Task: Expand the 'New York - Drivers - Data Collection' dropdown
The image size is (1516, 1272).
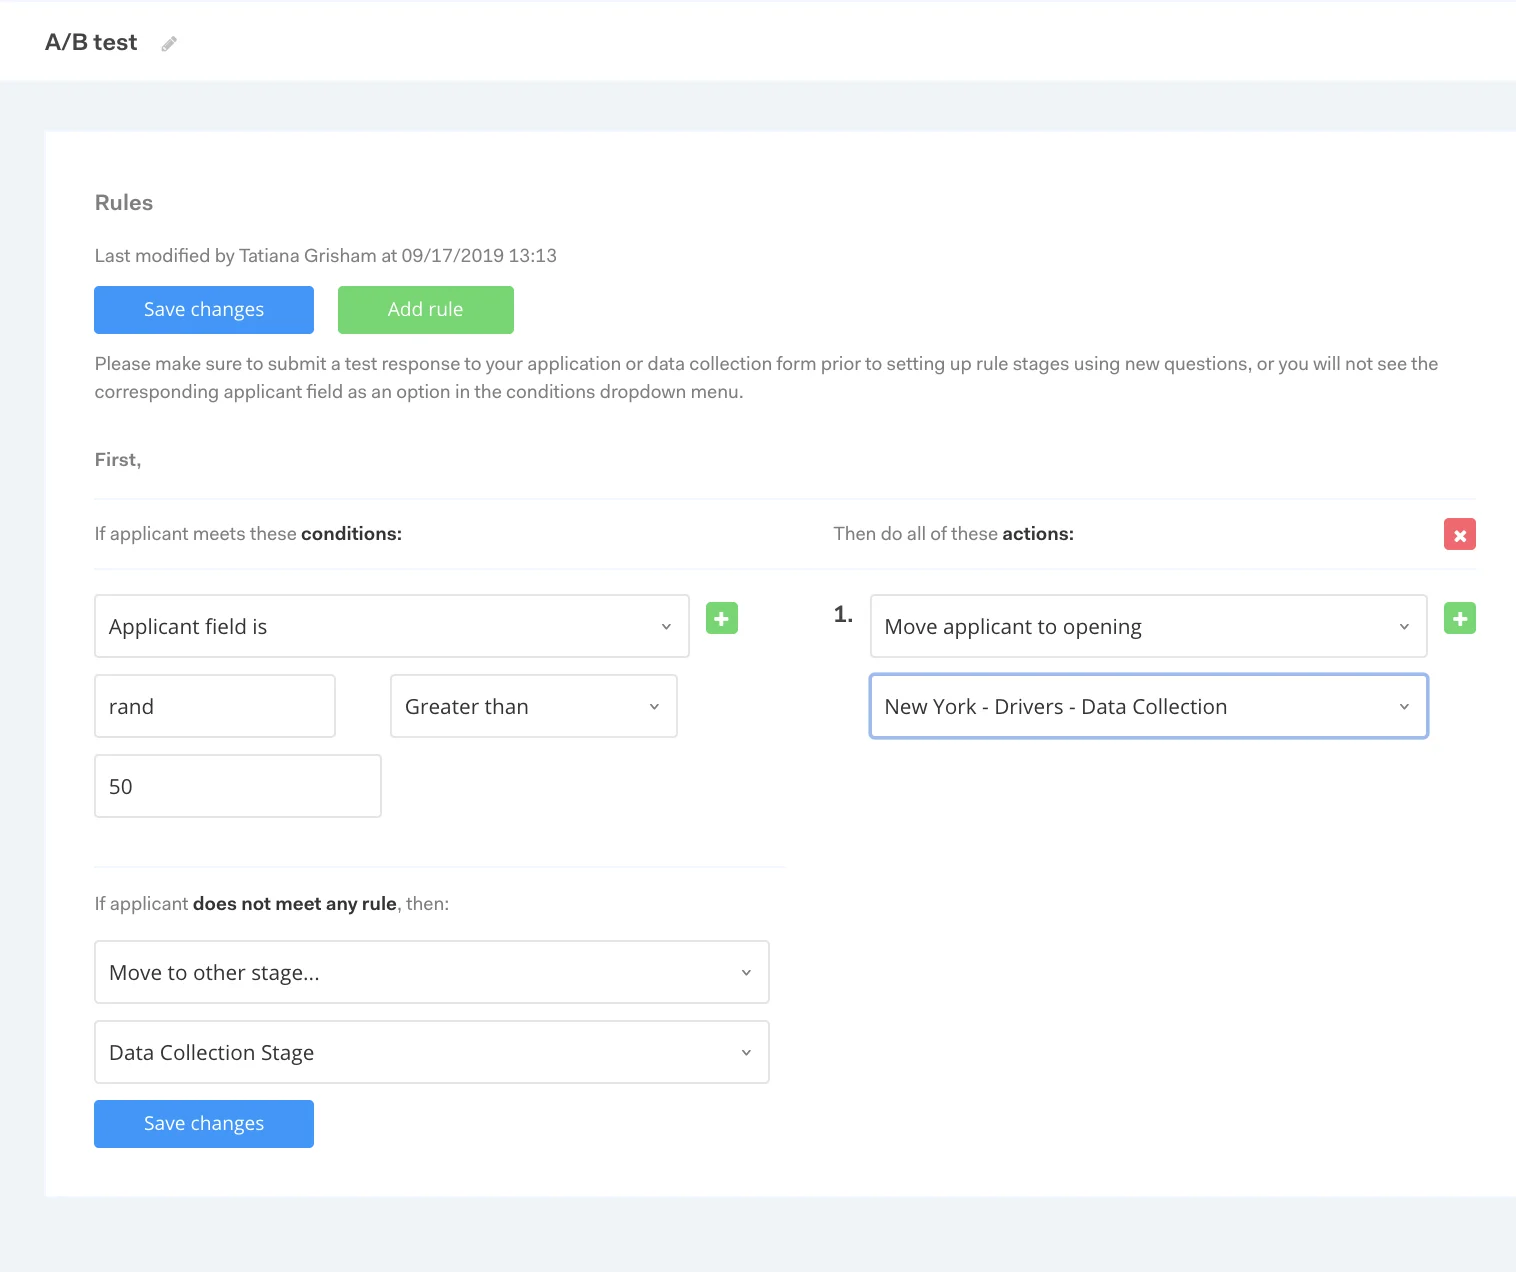Action: point(1149,706)
